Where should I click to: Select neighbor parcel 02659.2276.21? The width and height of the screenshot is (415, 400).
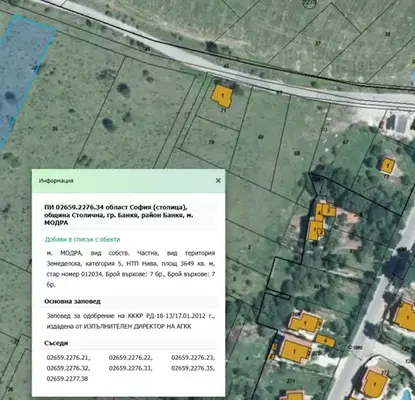pos(68,358)
